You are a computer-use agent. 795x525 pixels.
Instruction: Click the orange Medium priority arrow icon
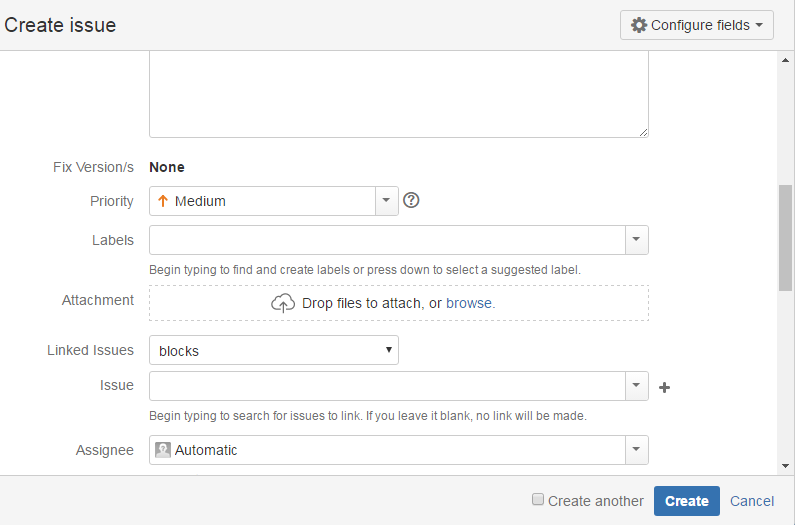pos(162,201)
